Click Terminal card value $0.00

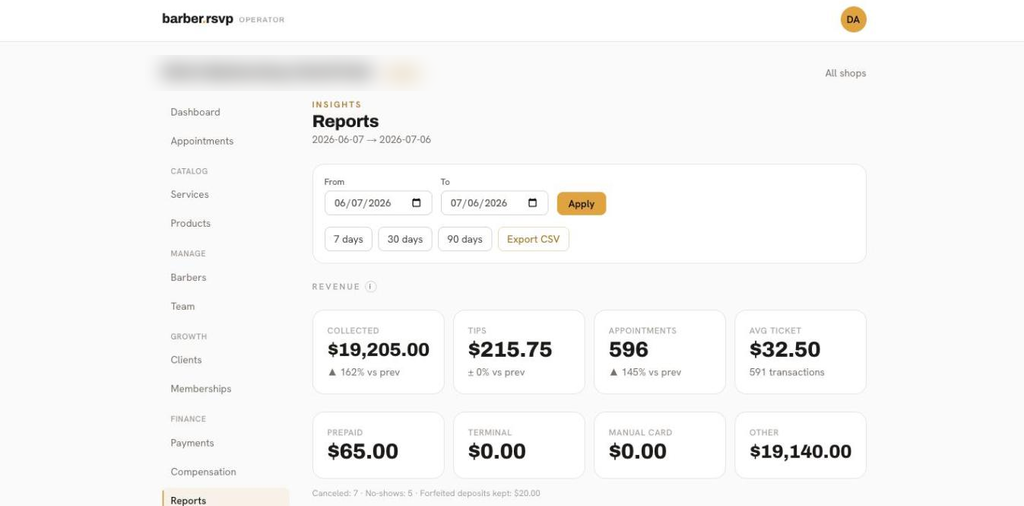pos(497,451)
